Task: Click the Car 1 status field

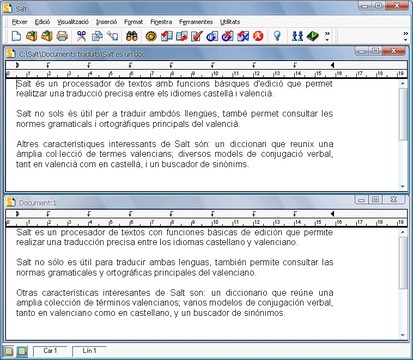Action: (50, 351)
